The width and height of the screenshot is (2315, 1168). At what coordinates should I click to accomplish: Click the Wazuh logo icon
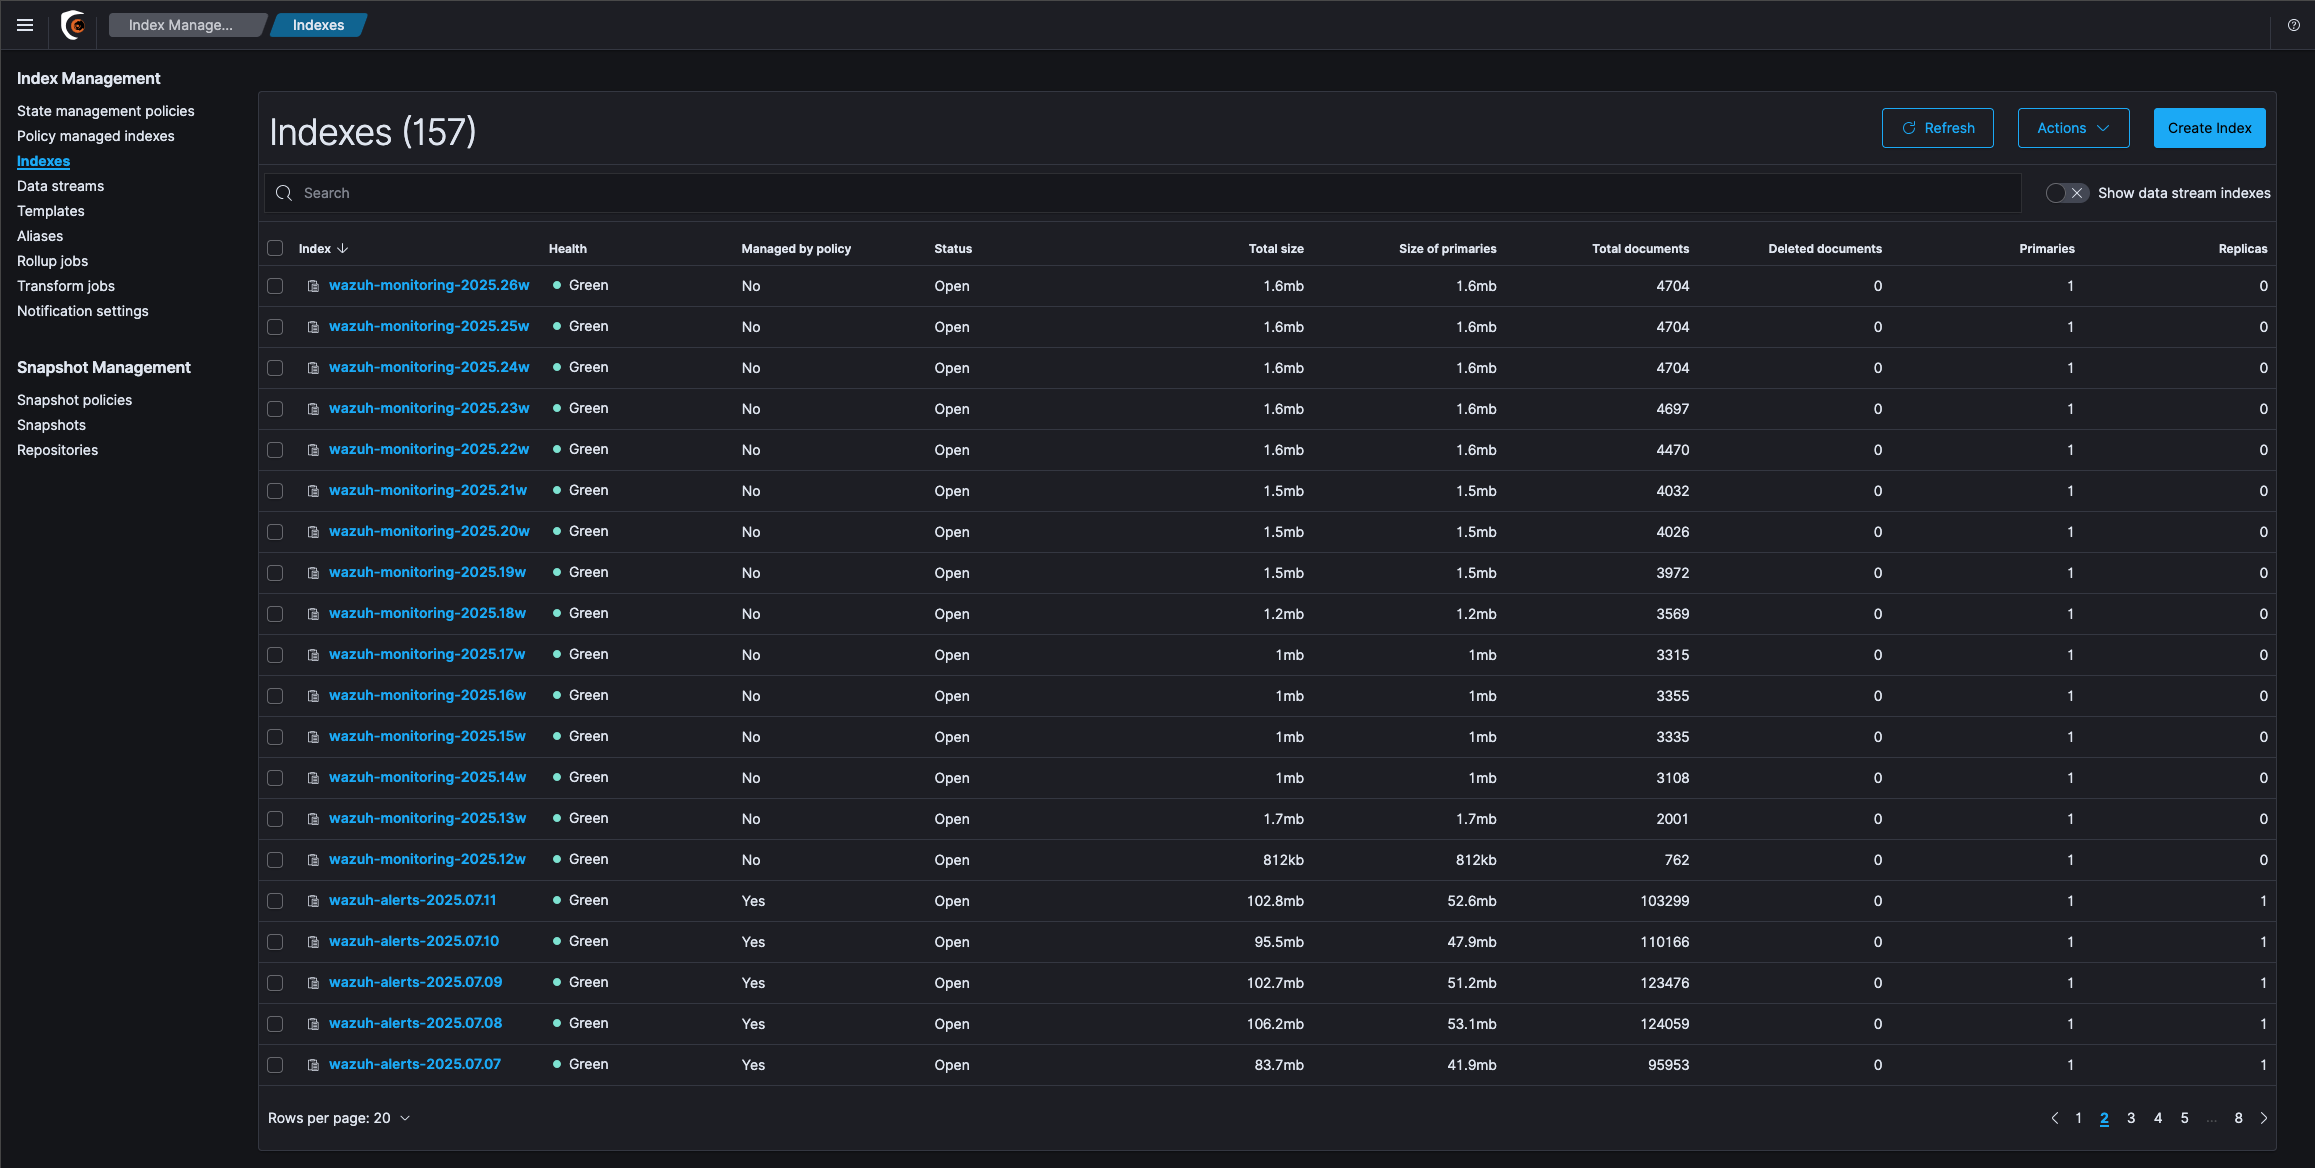73,25
